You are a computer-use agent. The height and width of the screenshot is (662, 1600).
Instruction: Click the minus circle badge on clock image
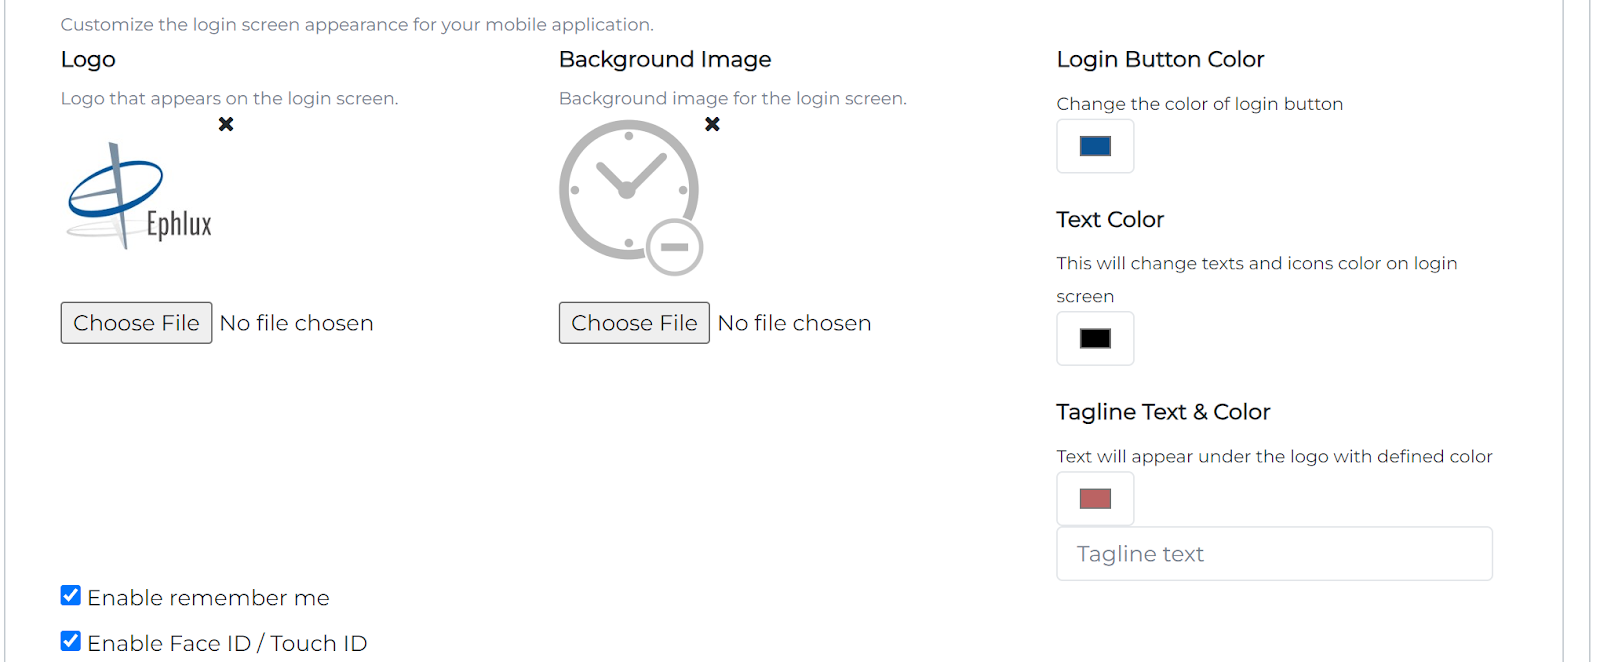click(x=675, y=247)
